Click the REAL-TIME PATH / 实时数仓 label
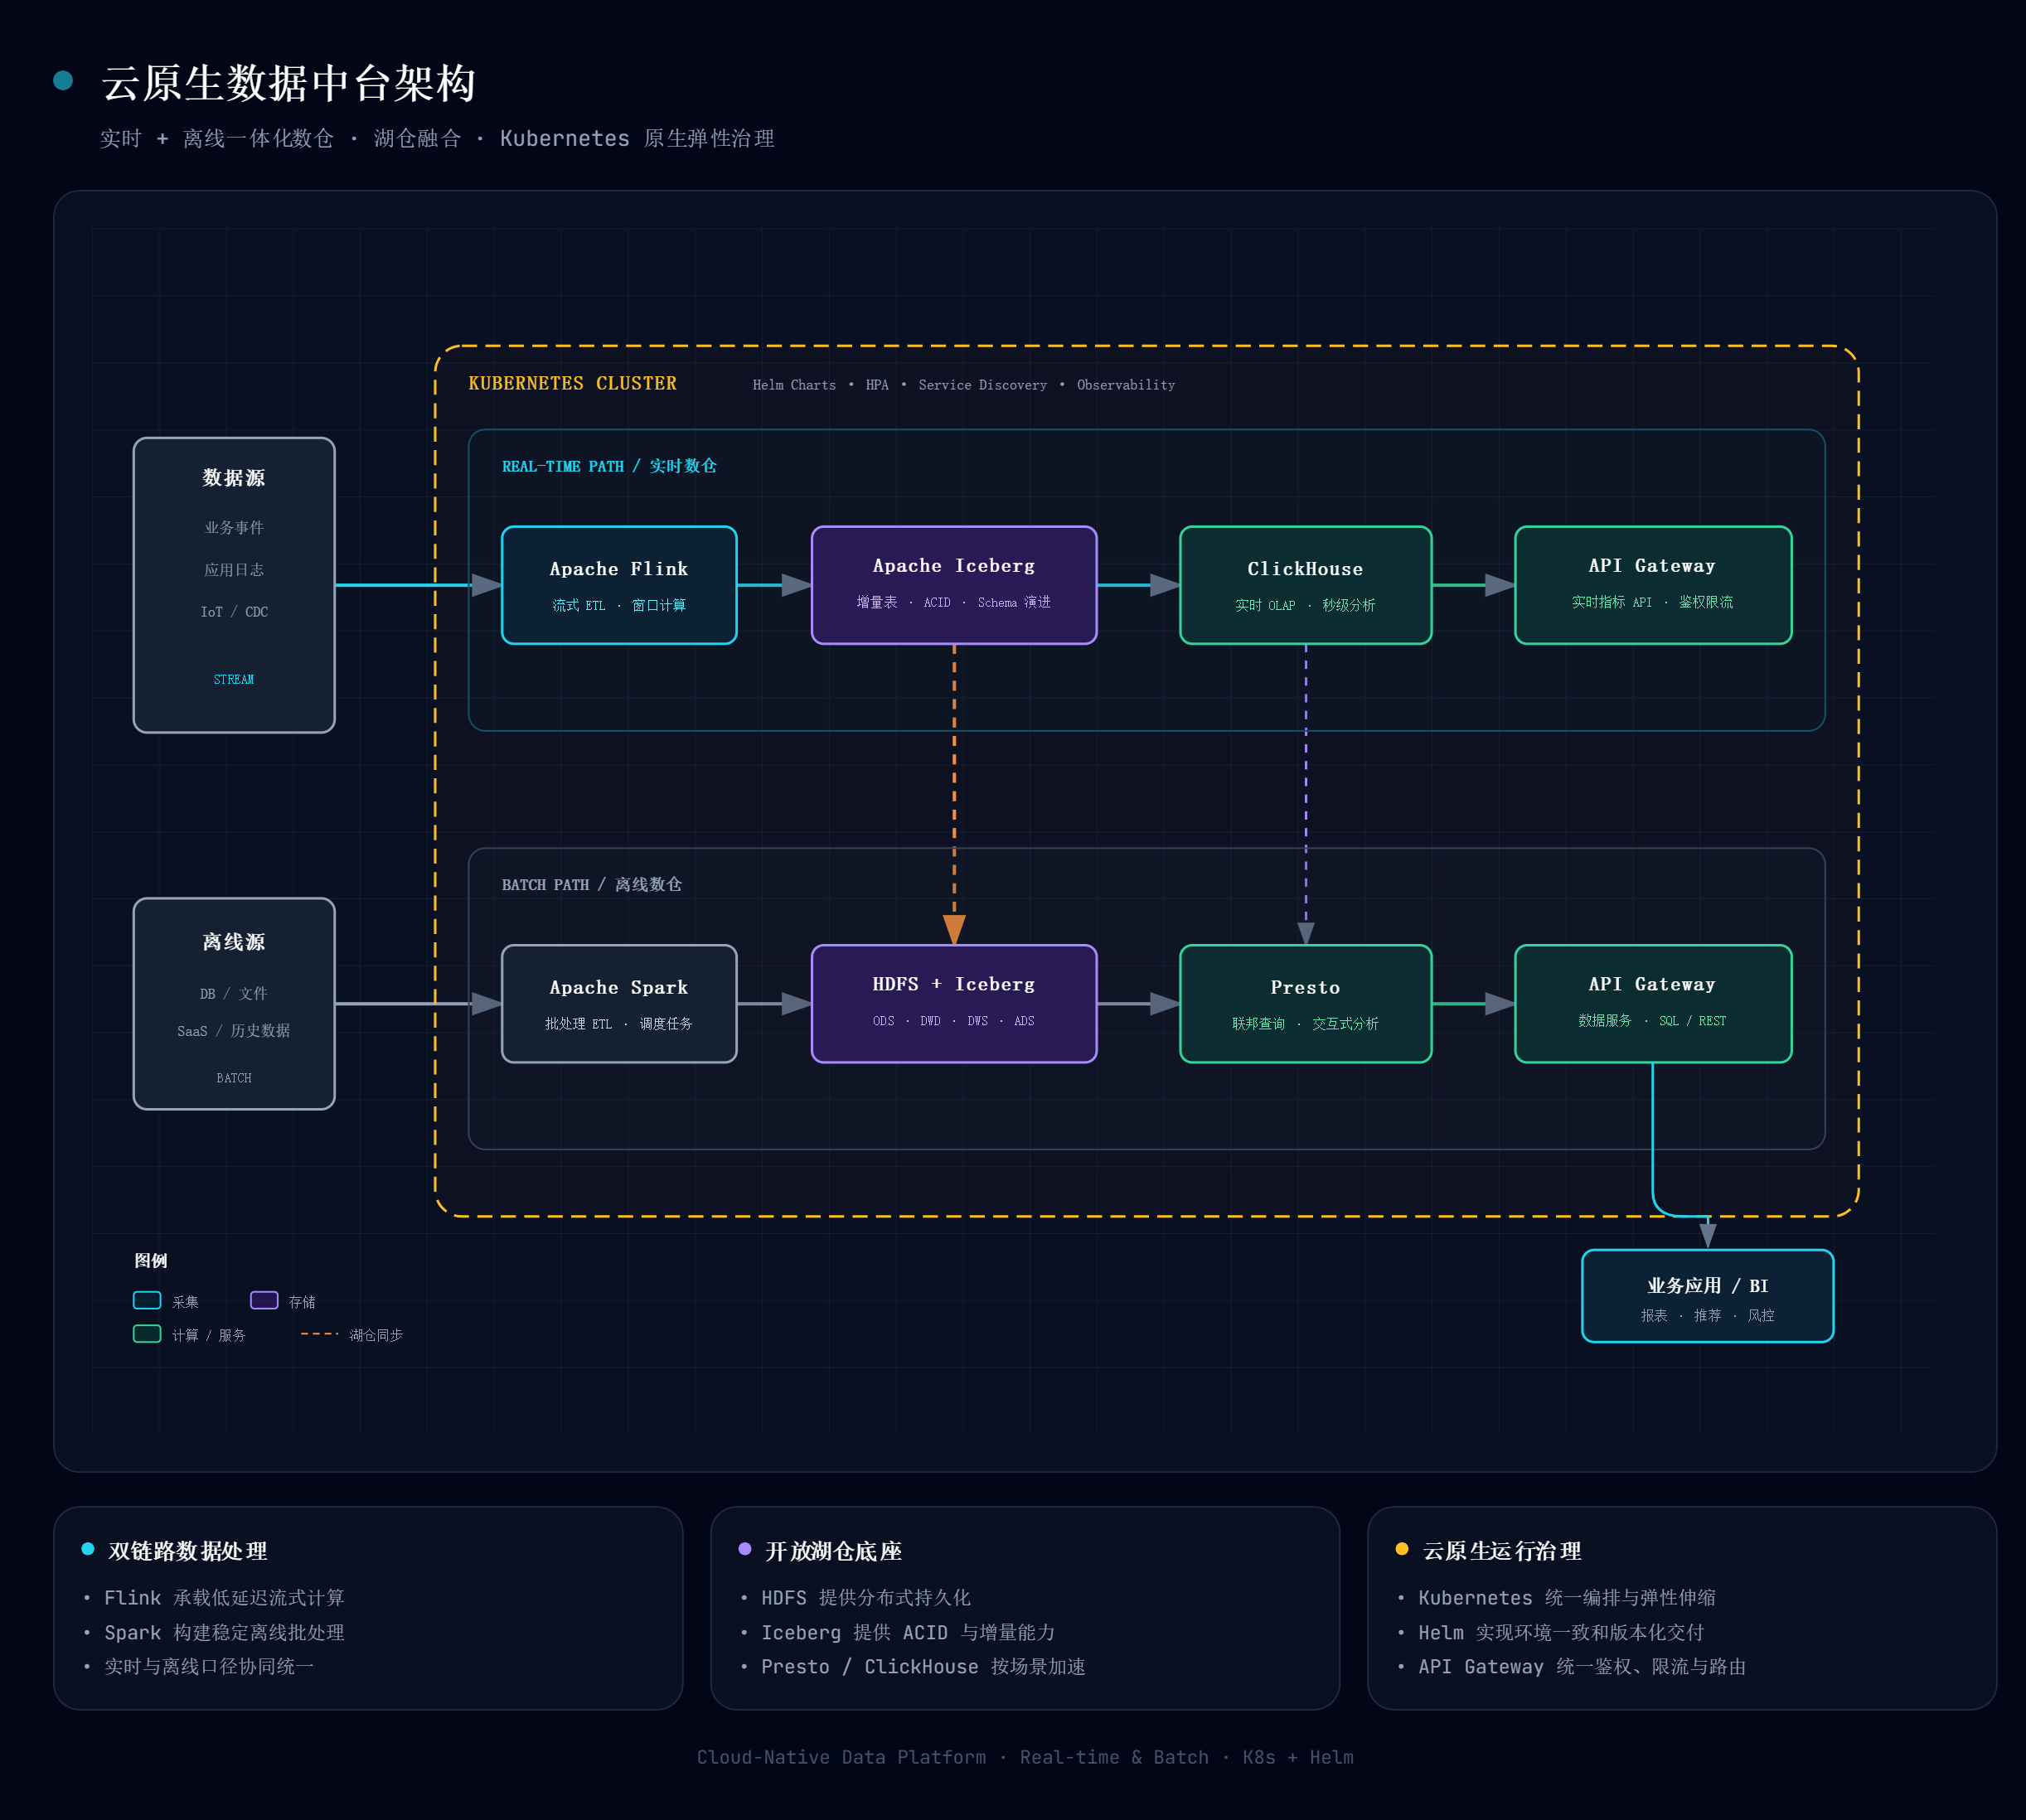 pyautogui.click(x=609, y=466)
